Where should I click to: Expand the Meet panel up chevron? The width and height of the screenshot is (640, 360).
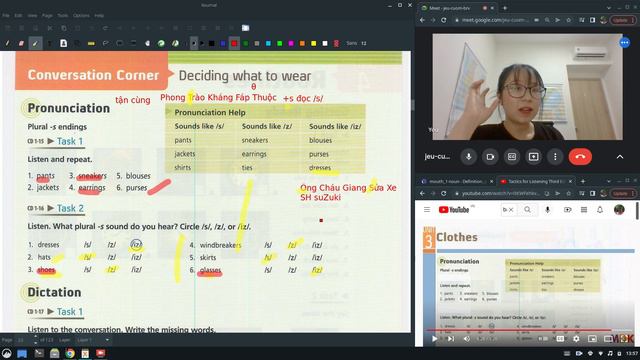[620, 157]
